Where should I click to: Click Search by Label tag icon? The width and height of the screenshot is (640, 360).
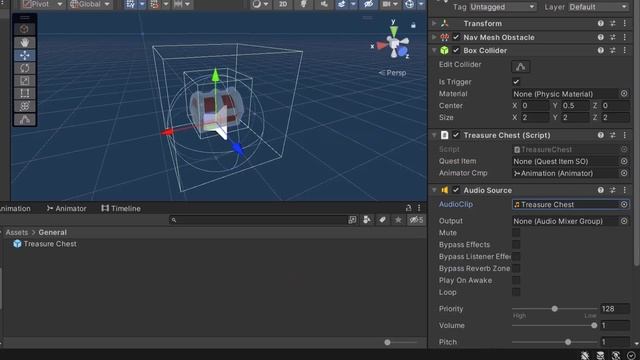click(x=382, y=220)
